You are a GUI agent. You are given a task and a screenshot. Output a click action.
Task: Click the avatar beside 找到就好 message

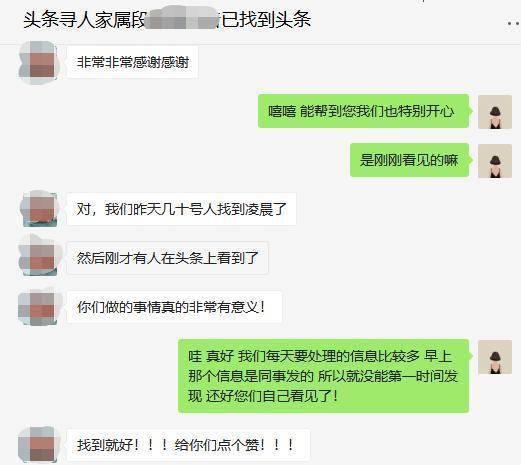(x=38, y=444)
